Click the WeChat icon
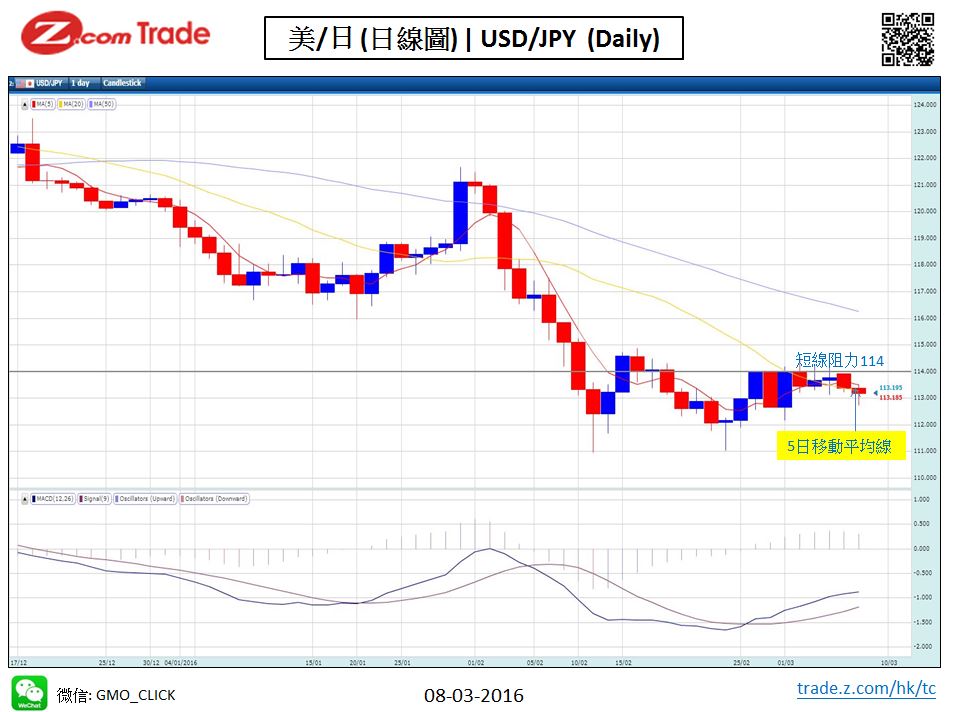 (29, 693)
